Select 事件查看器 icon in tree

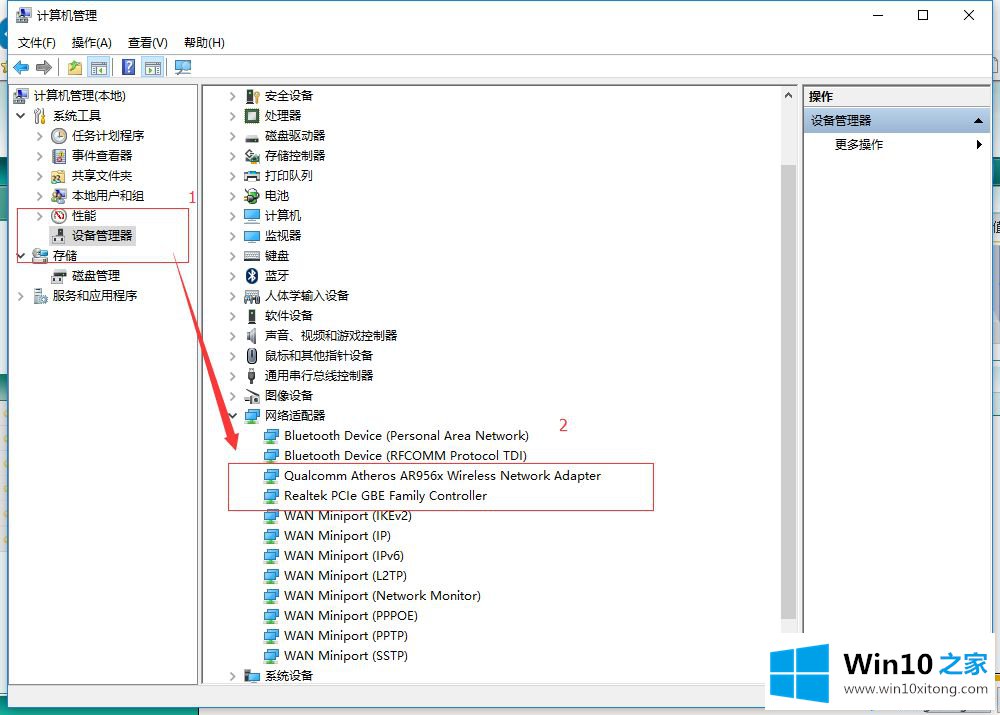59,156
